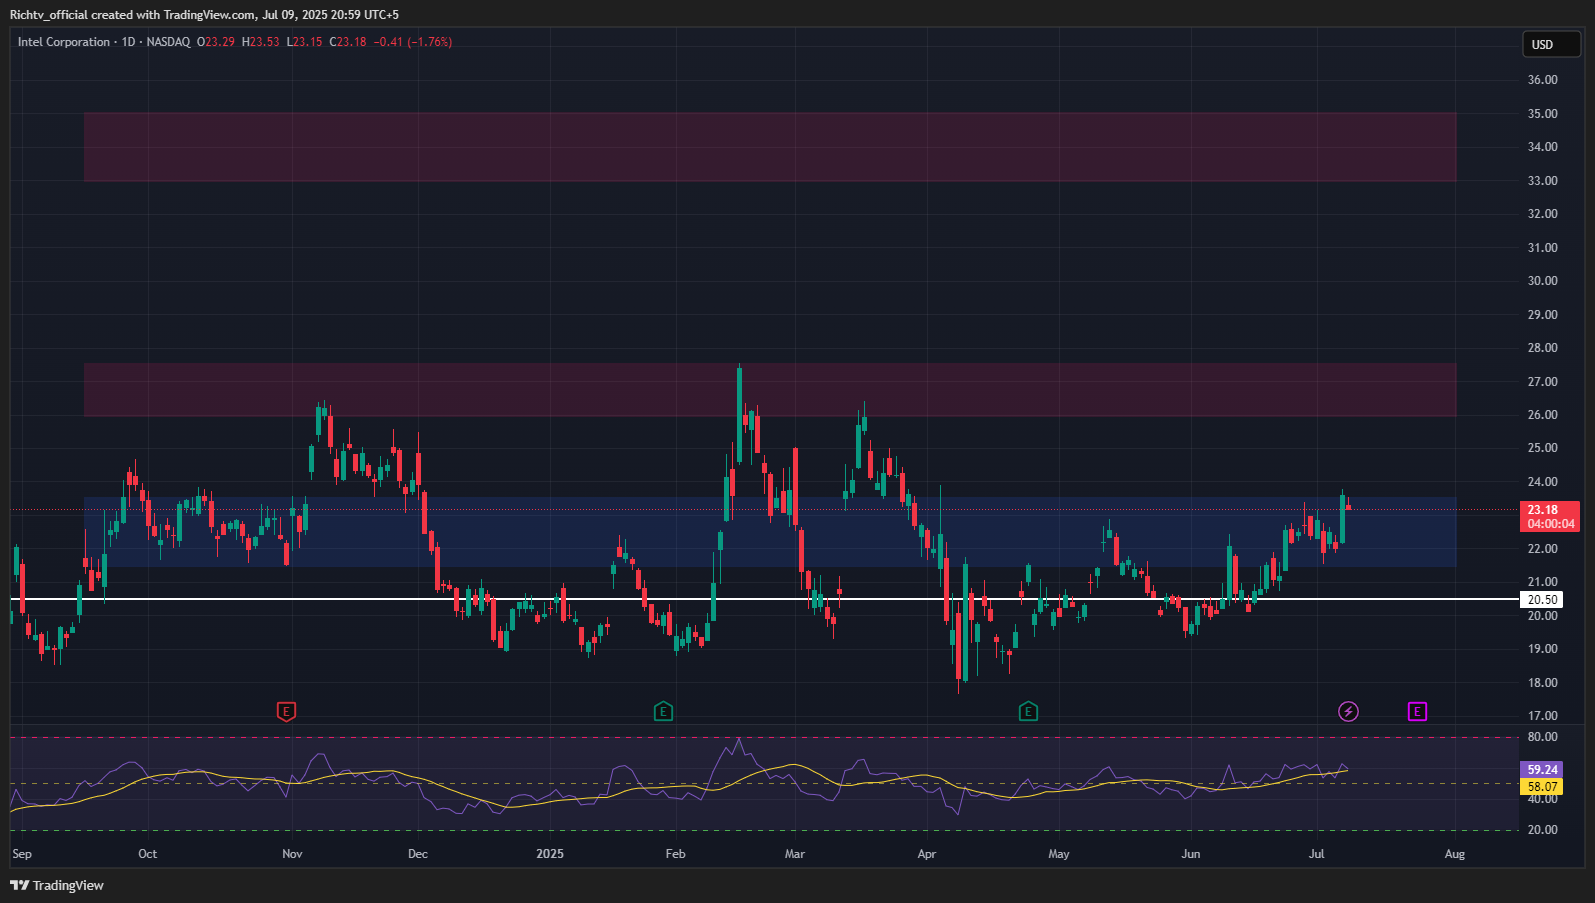Image resolution: width=1595 pixels, height=903 pixels.
Task: Click the Oct label on time axis
Action: tap(148, 854)
